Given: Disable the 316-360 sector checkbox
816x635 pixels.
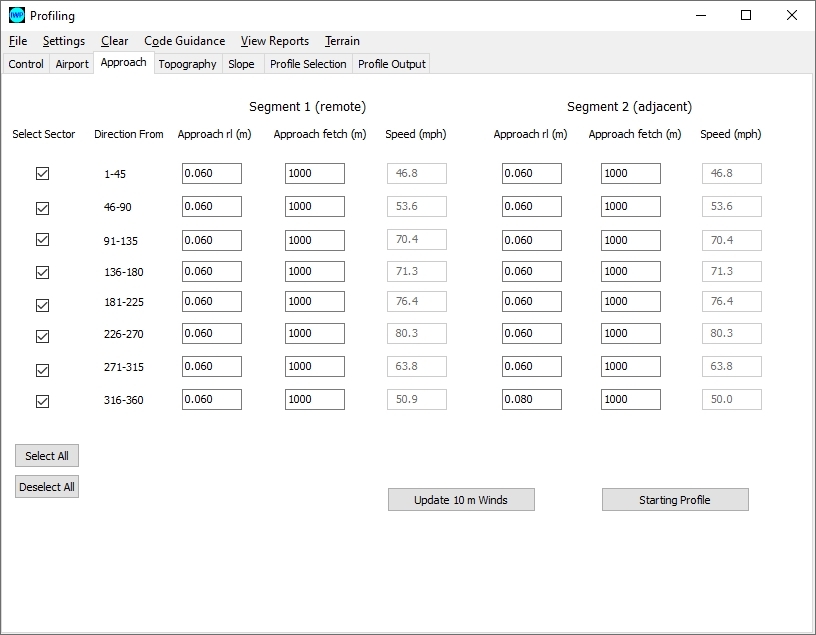Looking at the screenshot, I should coord(42,401).
